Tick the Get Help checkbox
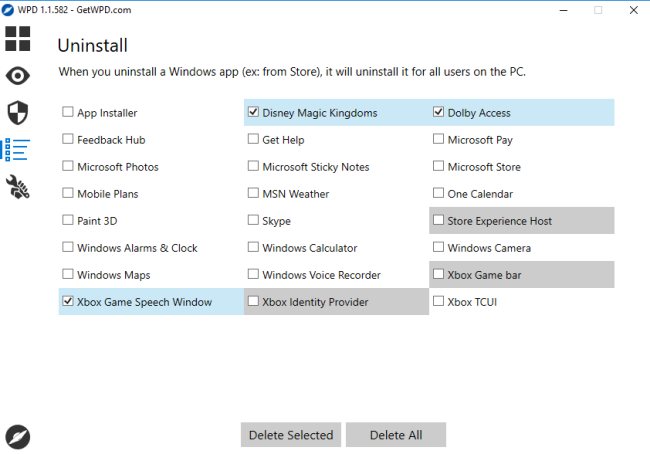650x454 pixels. [253, 139]
